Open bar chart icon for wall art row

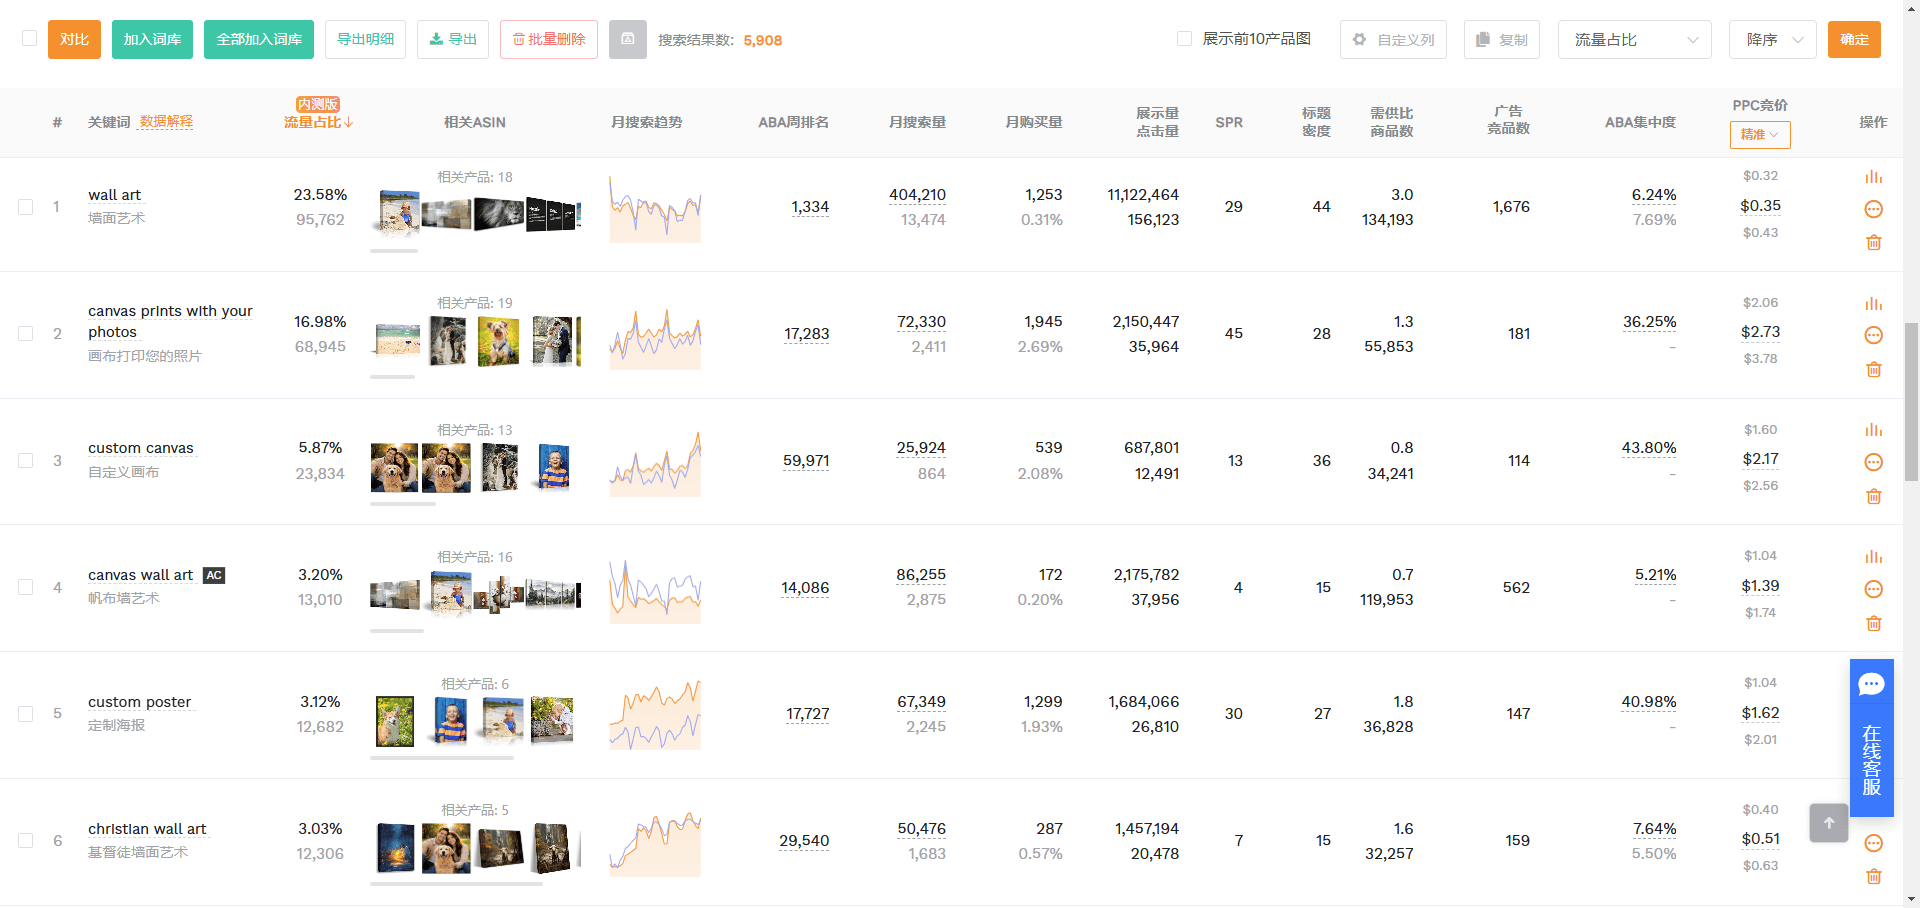pos(1873,177)
